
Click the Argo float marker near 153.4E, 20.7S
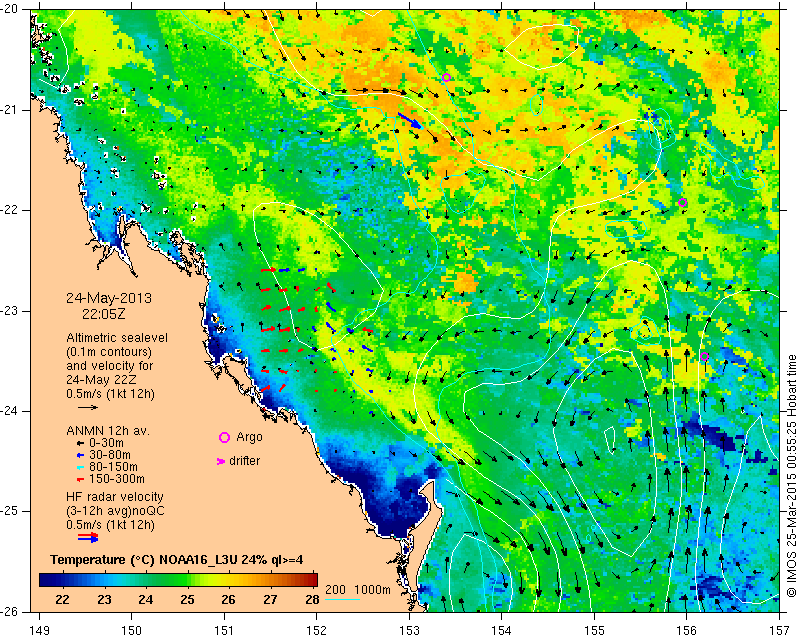[x=446, y=78]
